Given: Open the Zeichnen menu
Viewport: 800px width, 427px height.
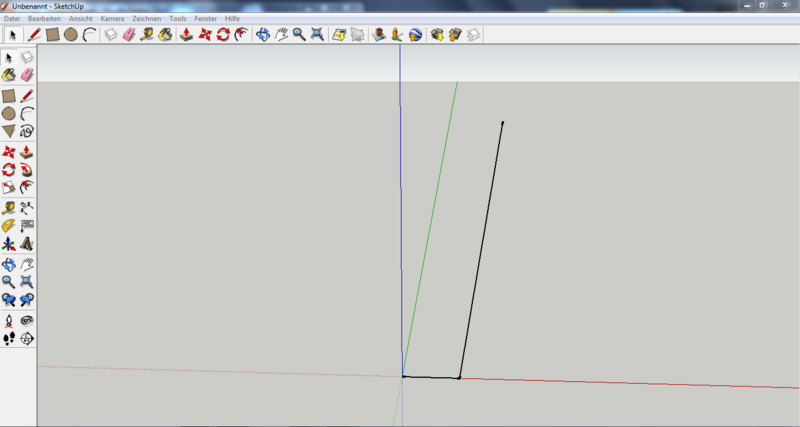Looking at the screenshot, I should coord(146,18).
